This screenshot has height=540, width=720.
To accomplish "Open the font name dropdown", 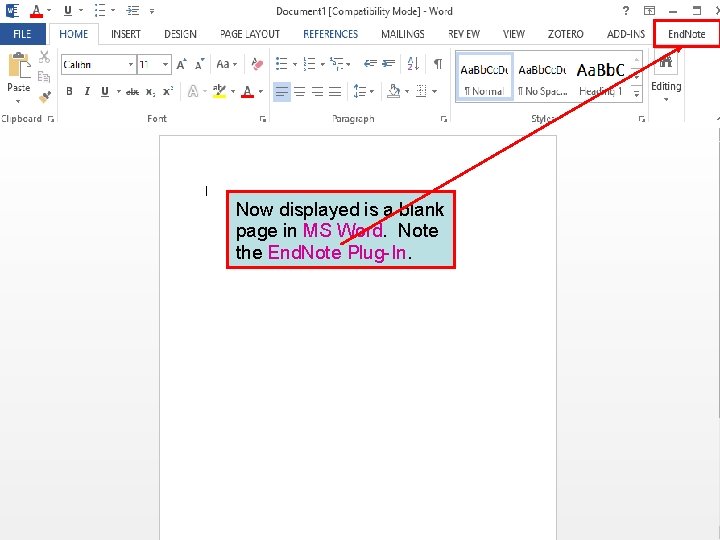I will coord(131,65).
